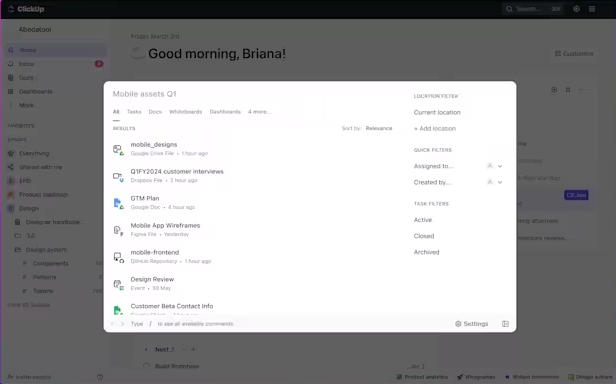Open the 4 more tabs menu

click(x=259, y=112)
